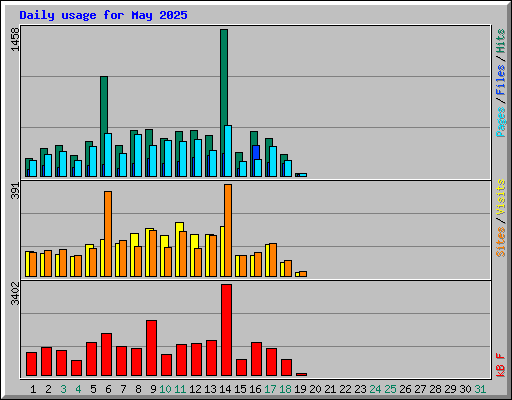Click the day 8 label on x-axis

pyautogui.click(x=138, y=389)
